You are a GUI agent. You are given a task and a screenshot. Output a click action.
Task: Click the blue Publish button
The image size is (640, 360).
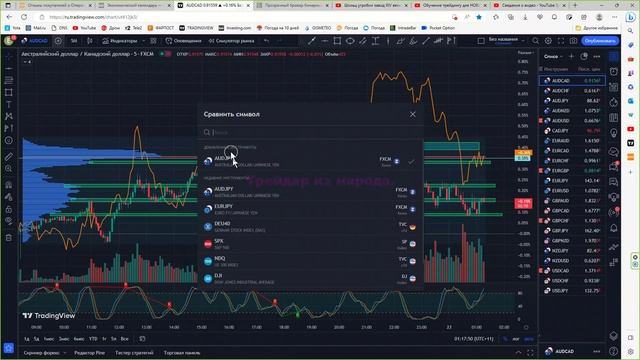600,41
